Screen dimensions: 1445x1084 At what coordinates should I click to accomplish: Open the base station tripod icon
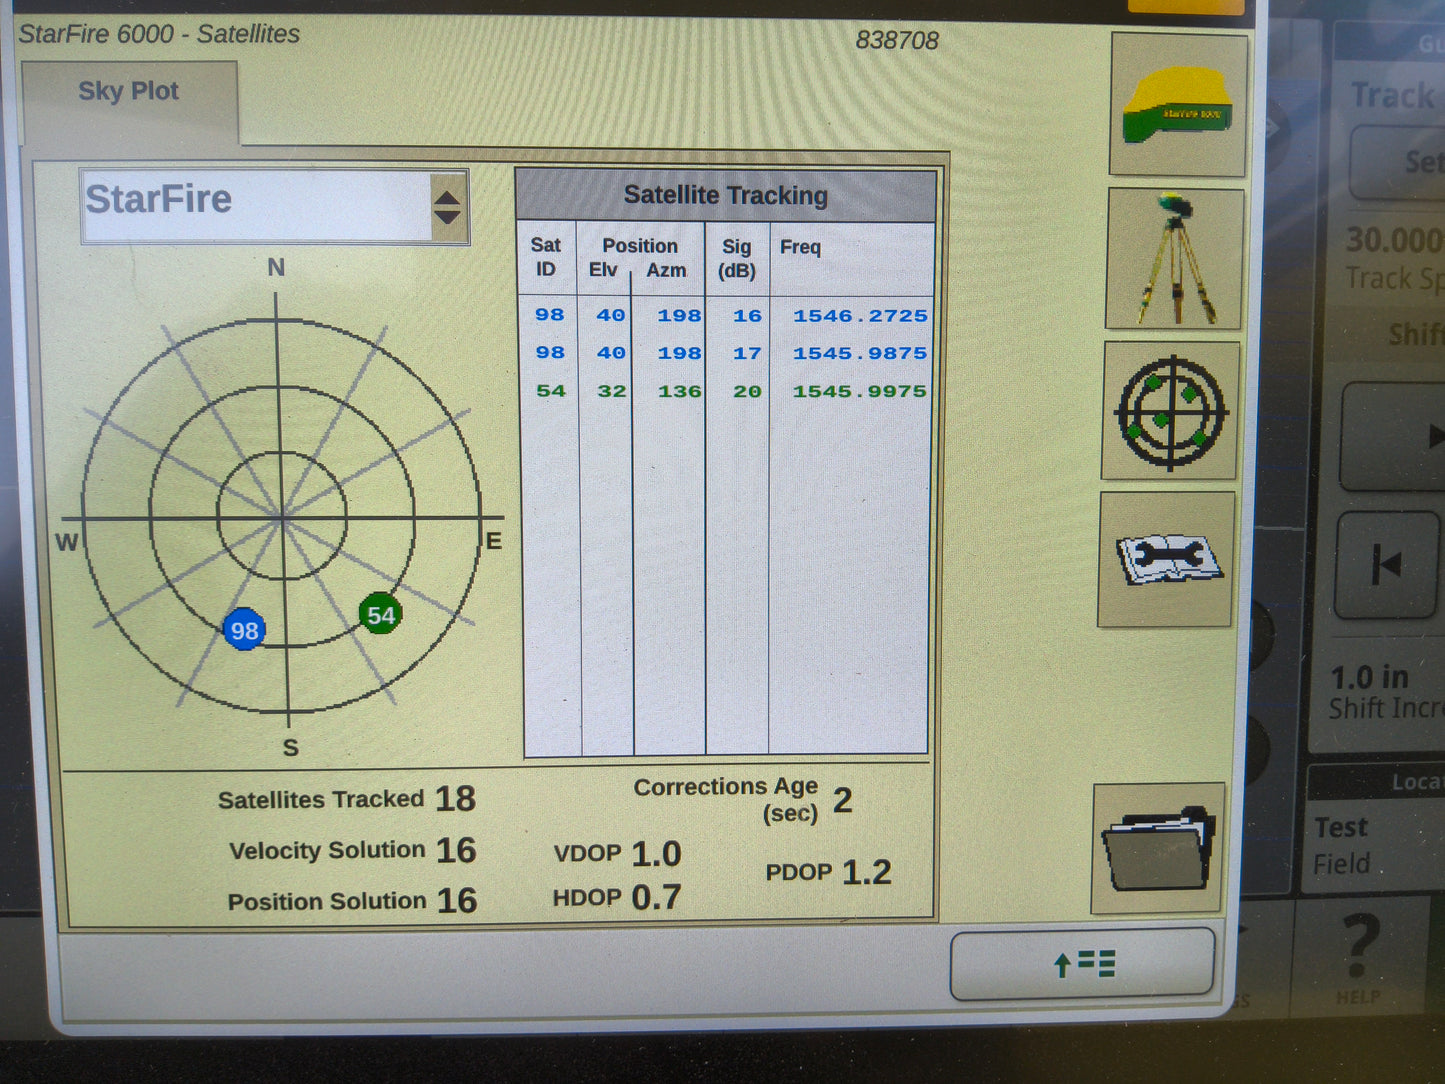tap(1172, 258)
